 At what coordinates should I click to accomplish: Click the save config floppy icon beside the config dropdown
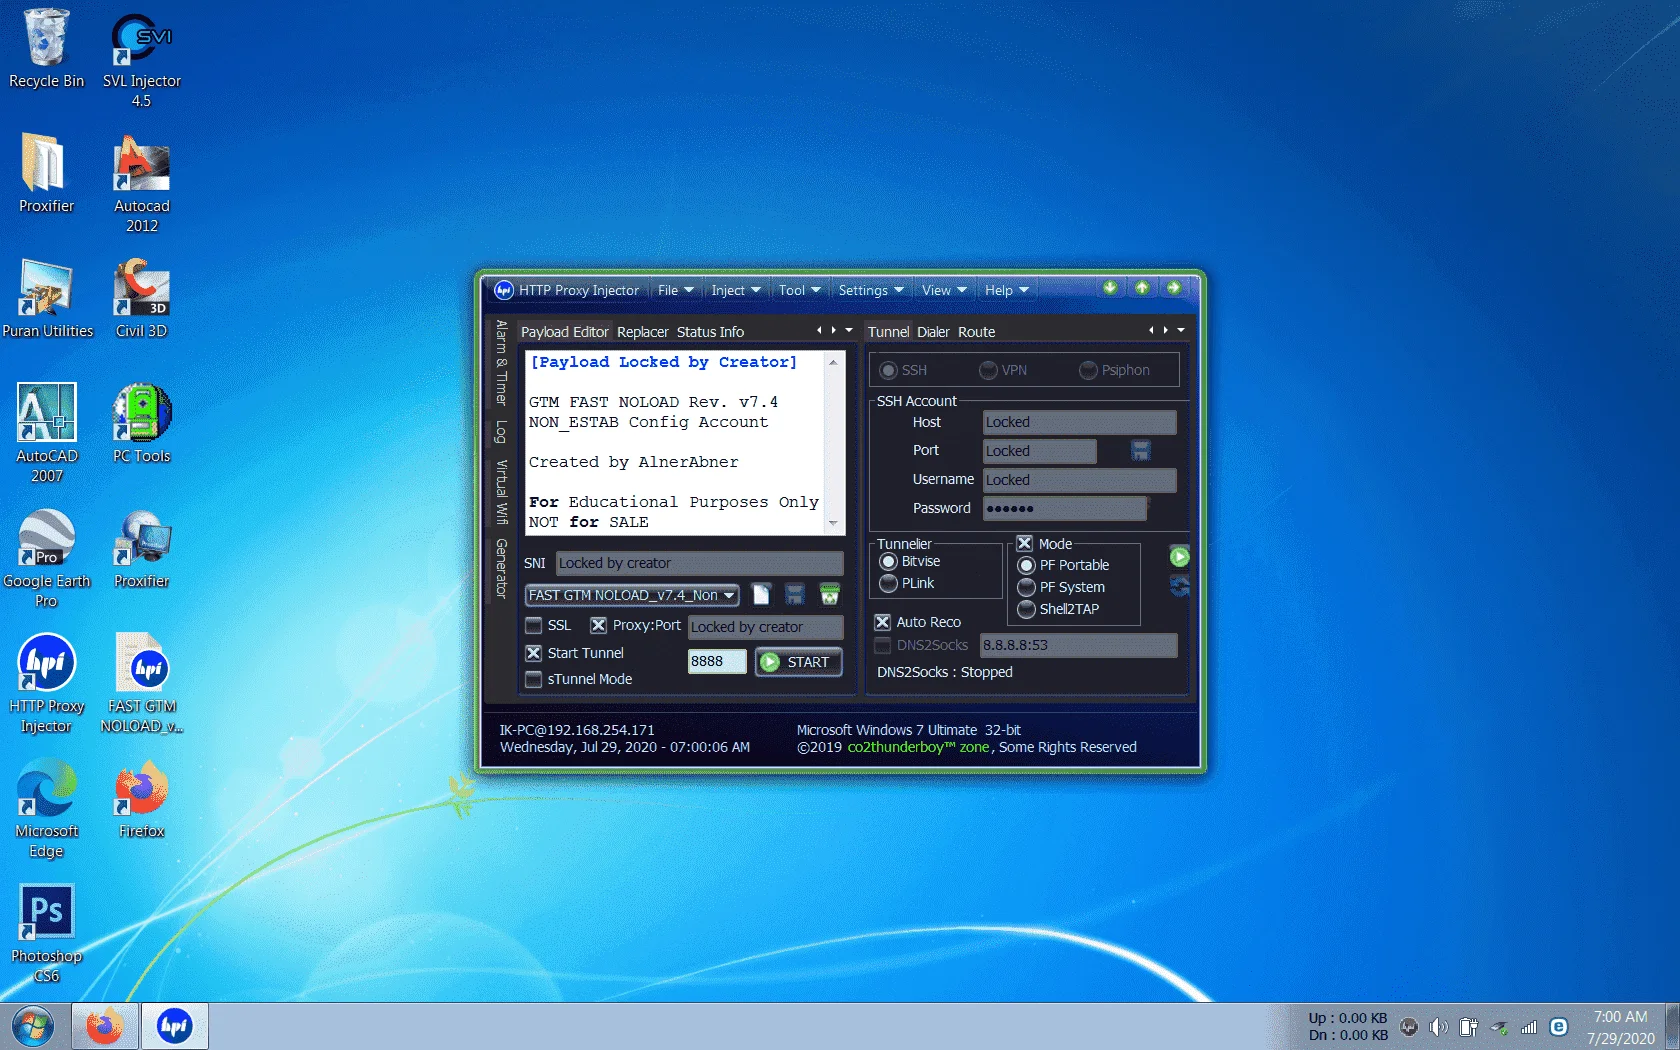click(795, 595)
